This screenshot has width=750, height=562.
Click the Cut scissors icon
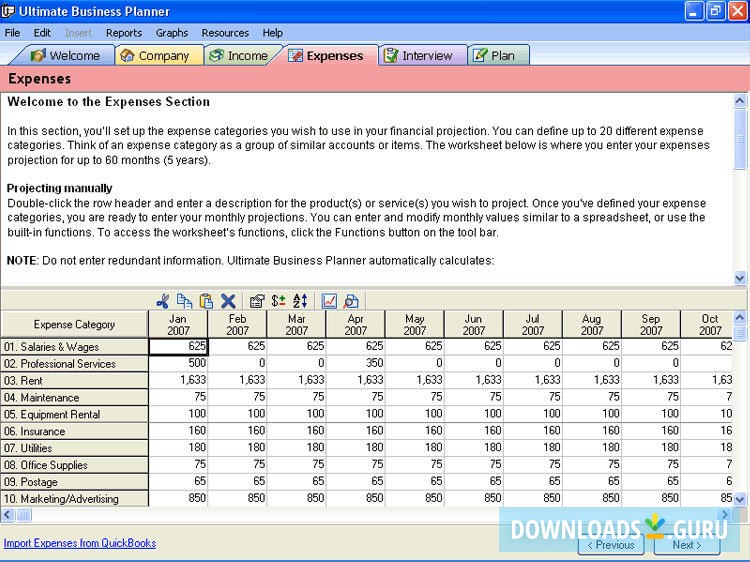coord(163,301)
